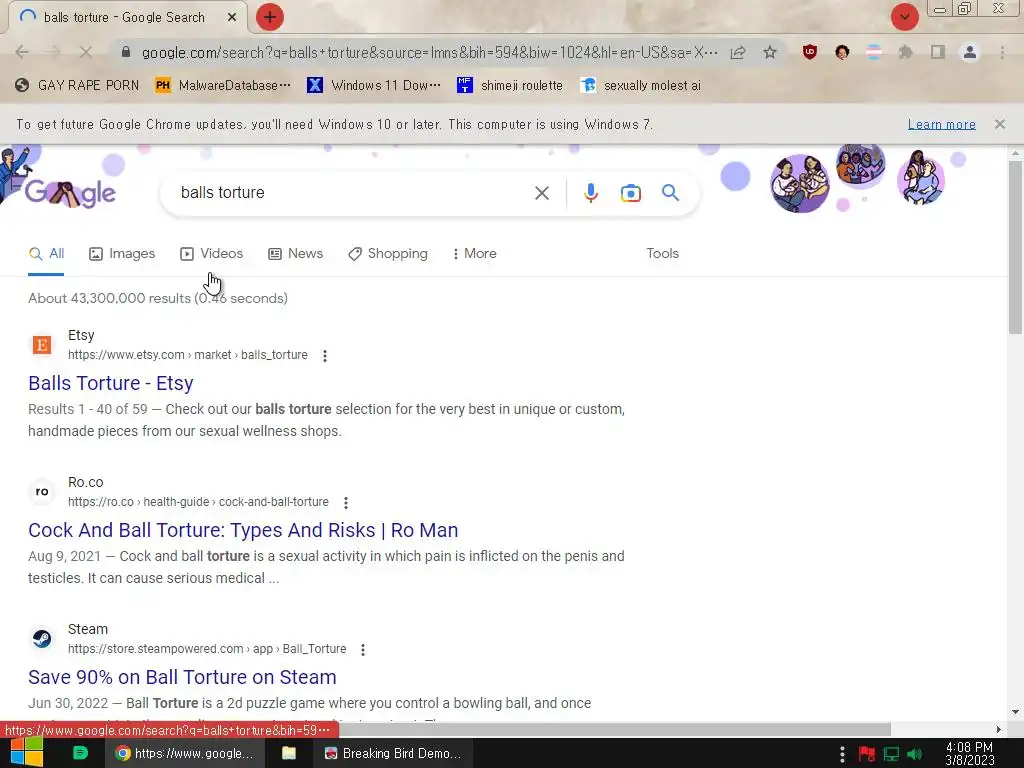Open the network tray icon
Image resolution: width=1024 pixels, height=768 pixels.
[x=891, y=754]
